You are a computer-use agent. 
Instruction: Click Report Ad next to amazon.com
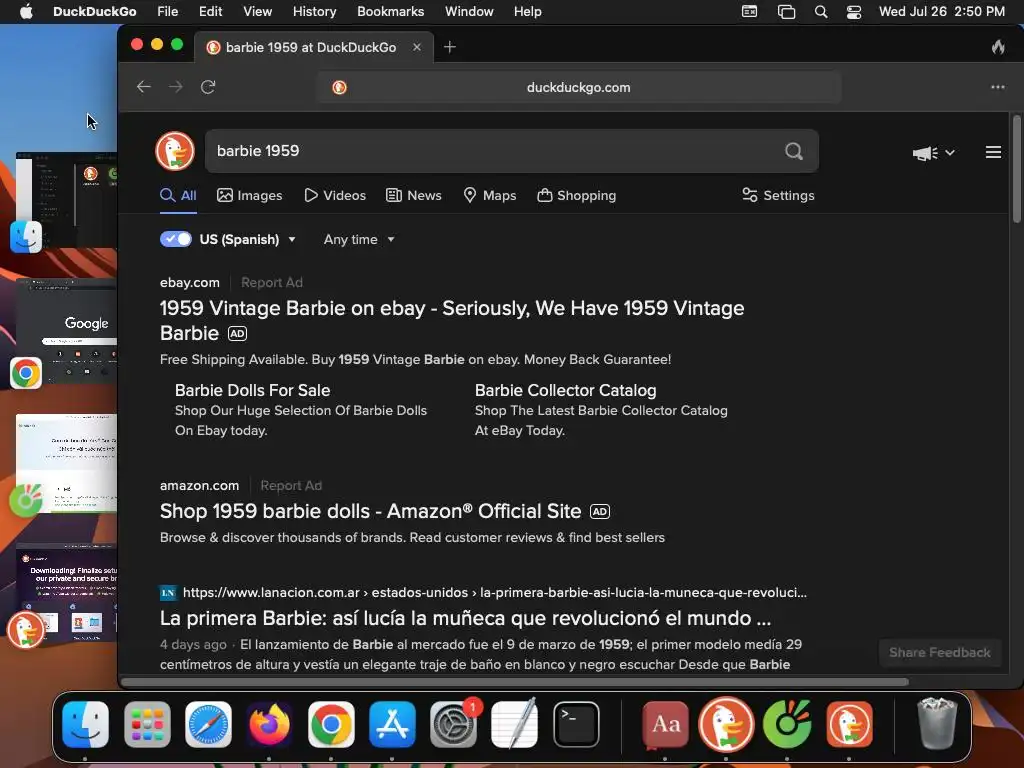[x=291, y=486]
